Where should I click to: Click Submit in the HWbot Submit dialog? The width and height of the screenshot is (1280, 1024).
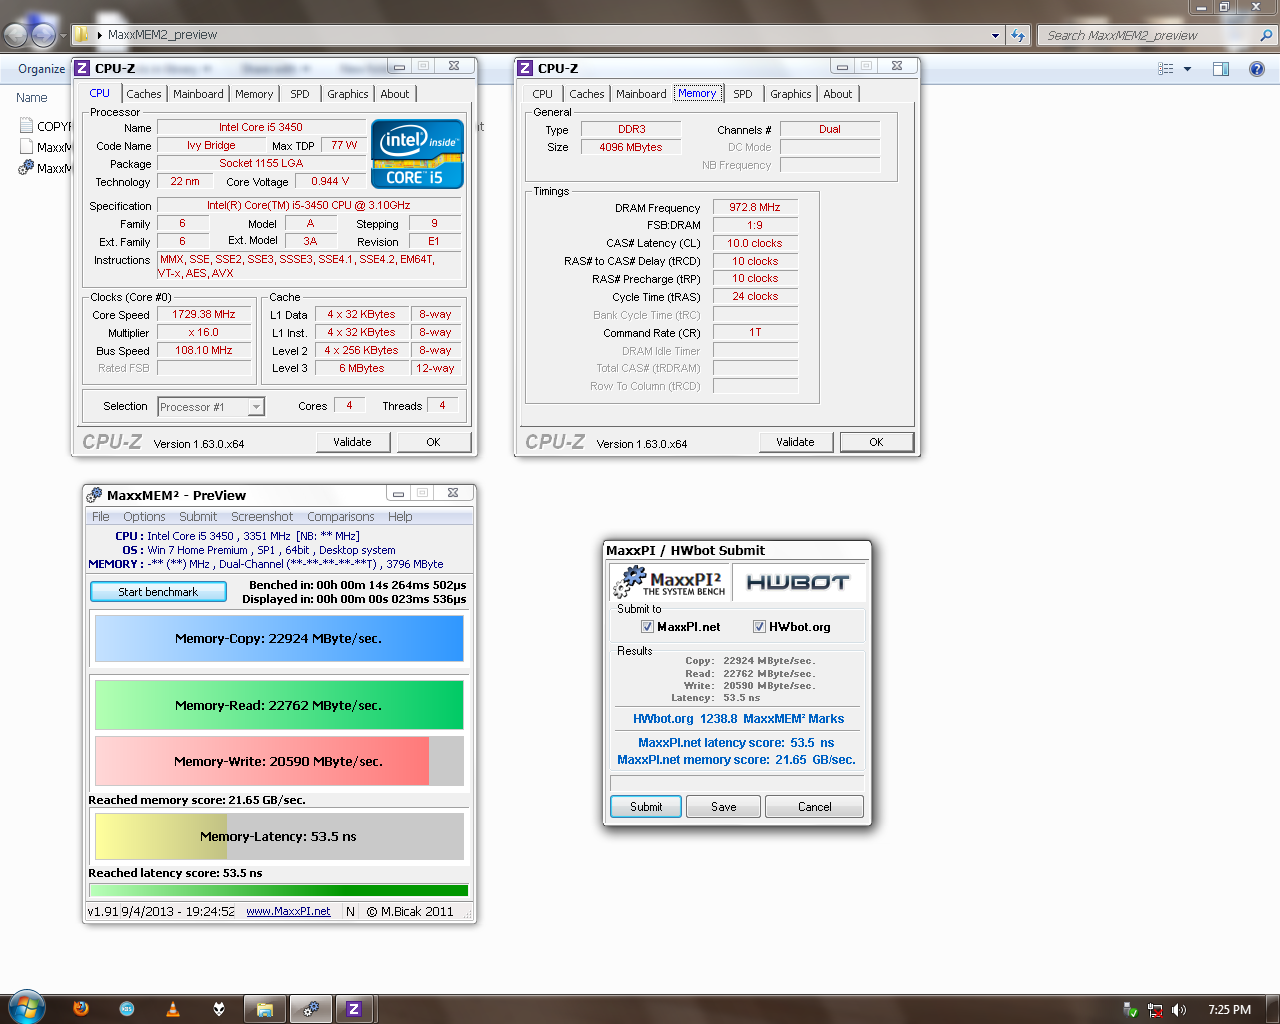[646, 807]
